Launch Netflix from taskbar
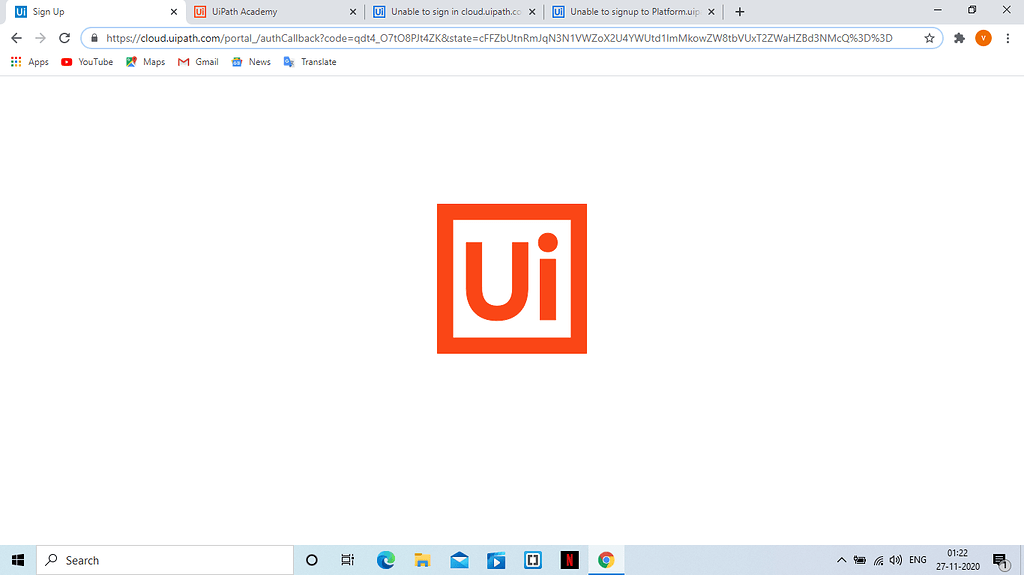 coord(569,560)
